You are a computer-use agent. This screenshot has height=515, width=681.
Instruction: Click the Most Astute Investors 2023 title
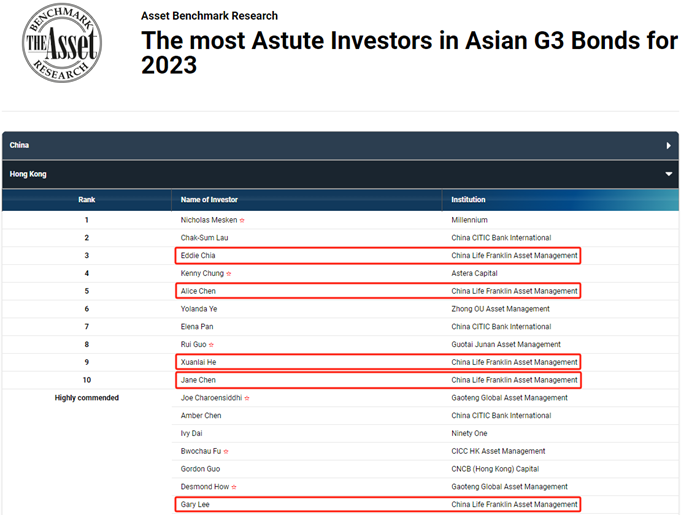coord(409,53)
